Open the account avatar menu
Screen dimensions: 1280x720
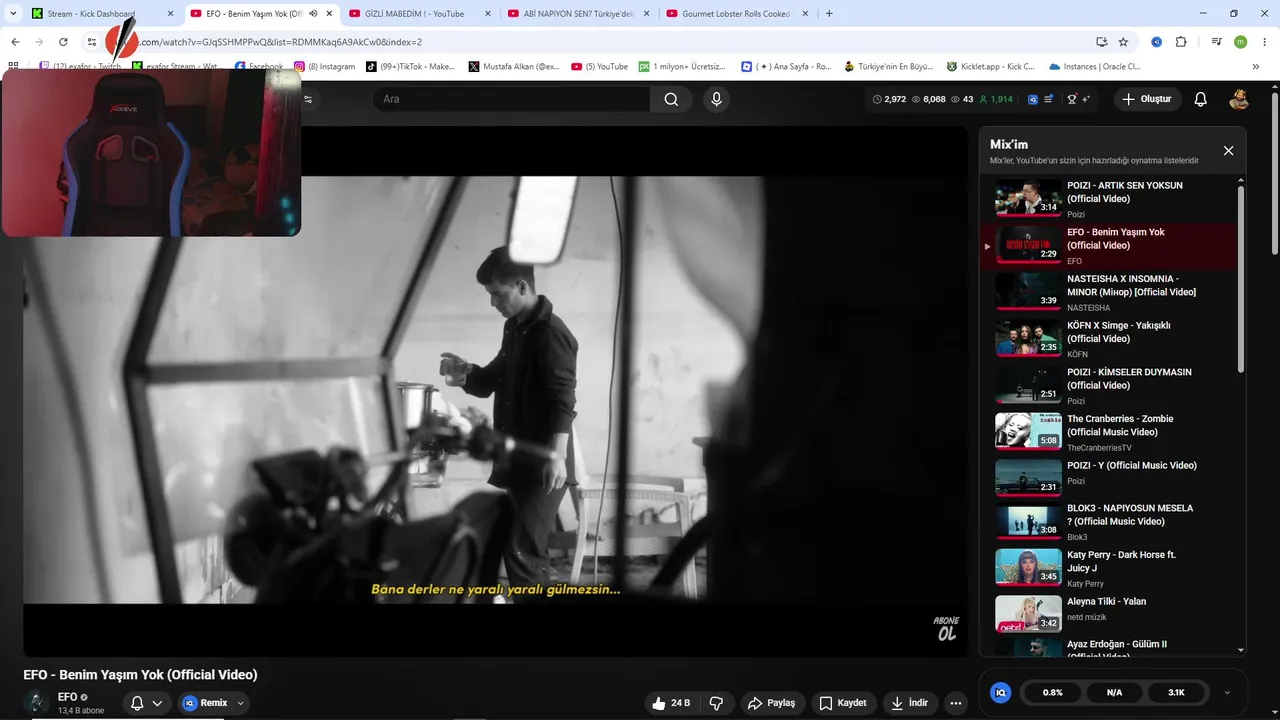pos(1239,99)
